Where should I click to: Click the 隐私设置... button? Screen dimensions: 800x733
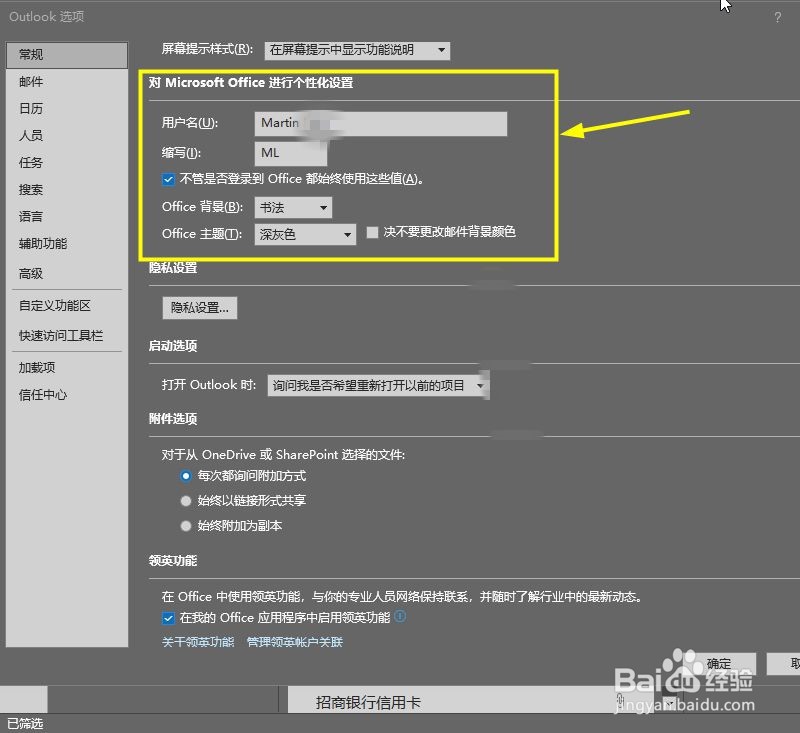point(199,308)
